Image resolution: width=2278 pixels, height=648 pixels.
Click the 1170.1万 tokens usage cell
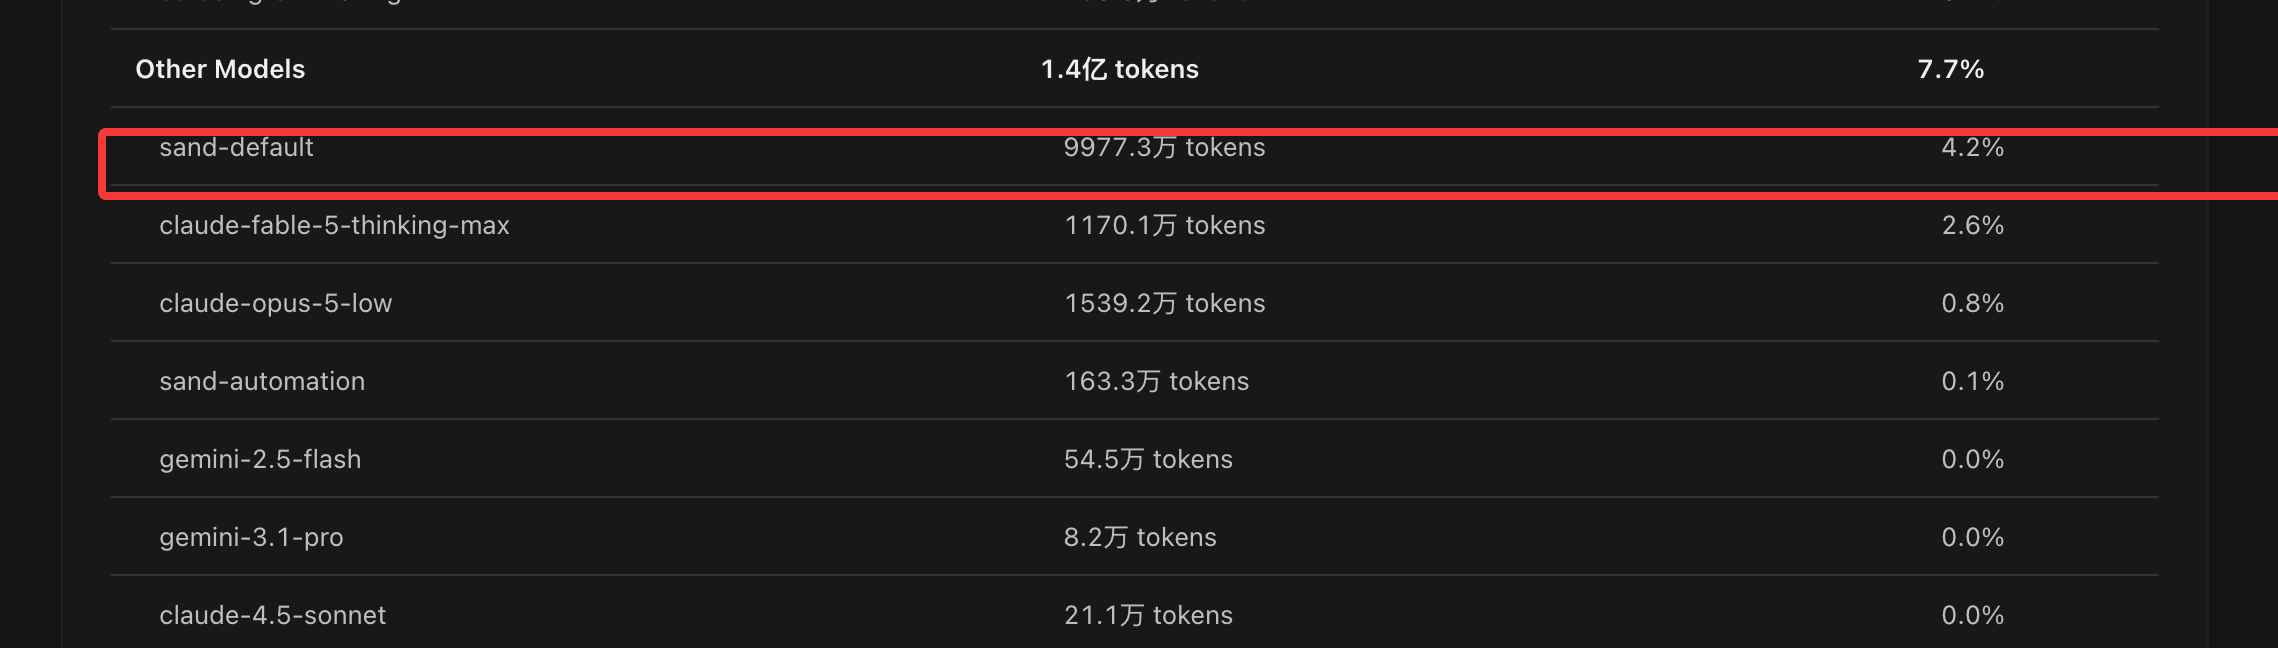tap(1164, 225)
